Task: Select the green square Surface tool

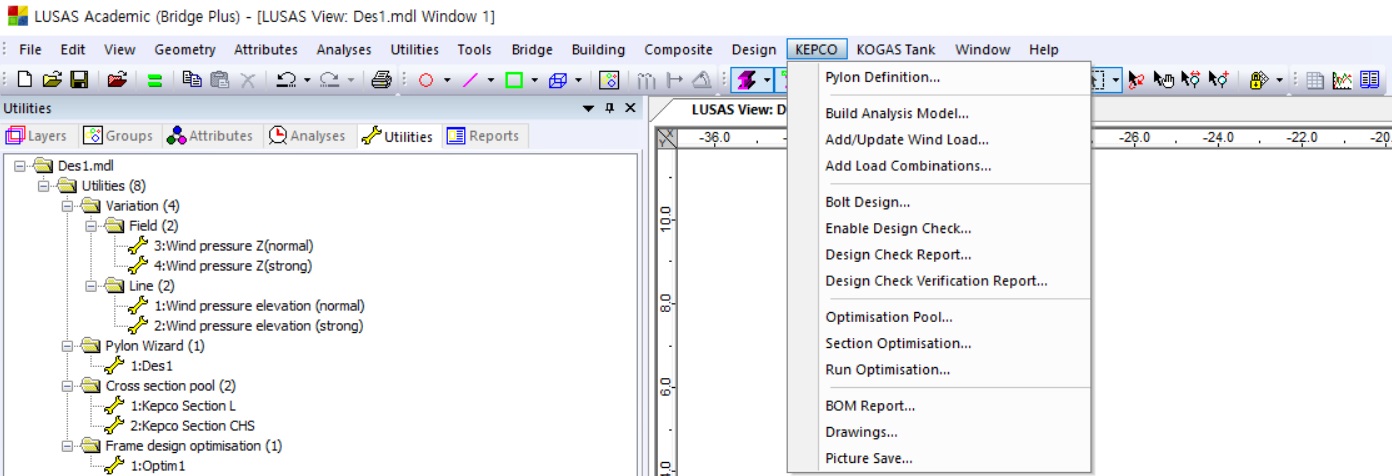Action: point(514,80)
